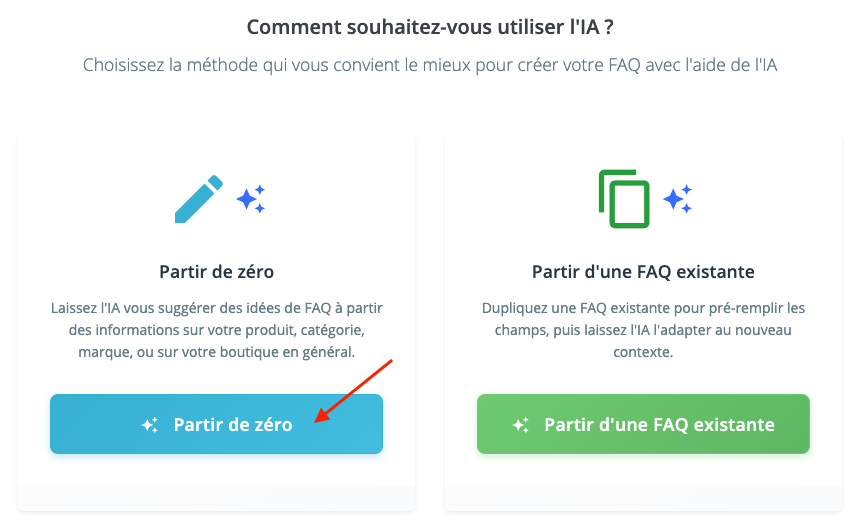The image size is (852, 521).
Task: Click the word "contexte." in the right card
Action: coord(643,353)
